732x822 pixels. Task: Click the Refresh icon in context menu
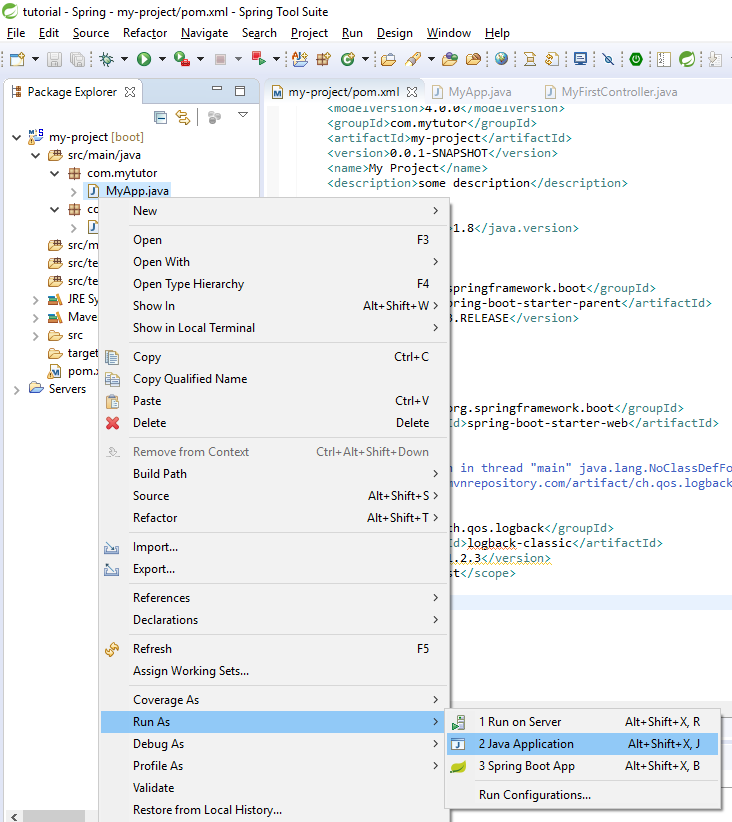tap(112, 650)
